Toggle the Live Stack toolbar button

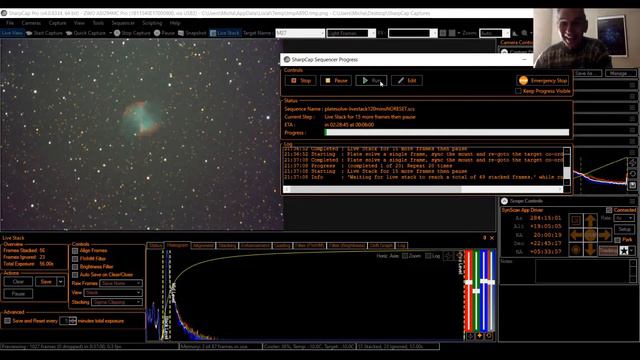[x=224, y=33]
